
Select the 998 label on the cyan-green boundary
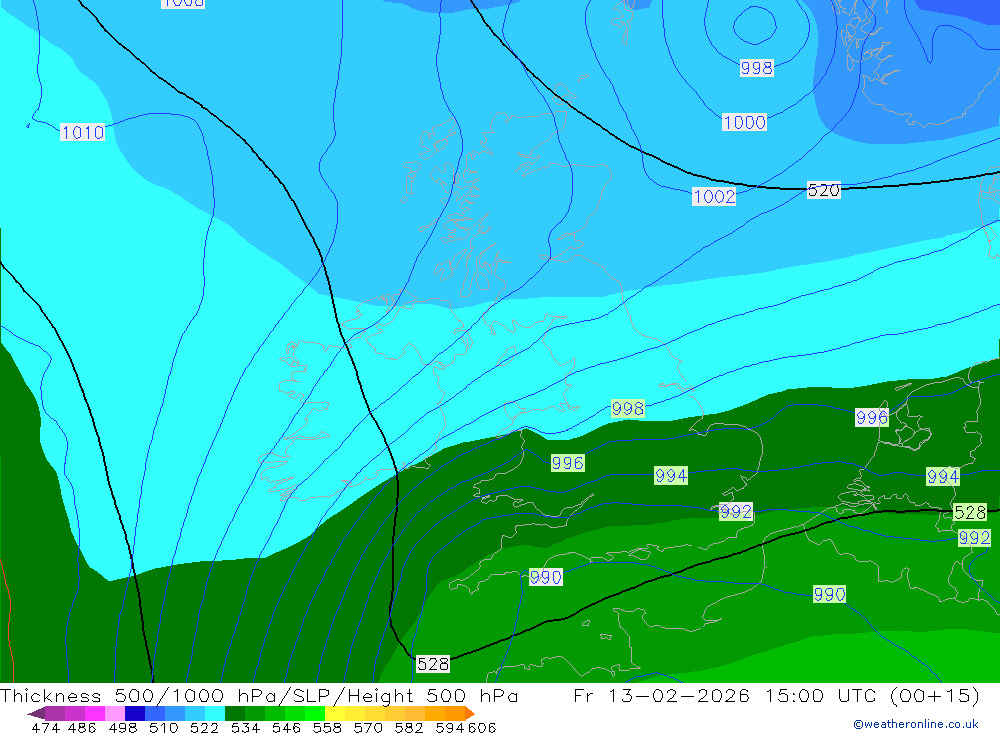click(628, 408)
